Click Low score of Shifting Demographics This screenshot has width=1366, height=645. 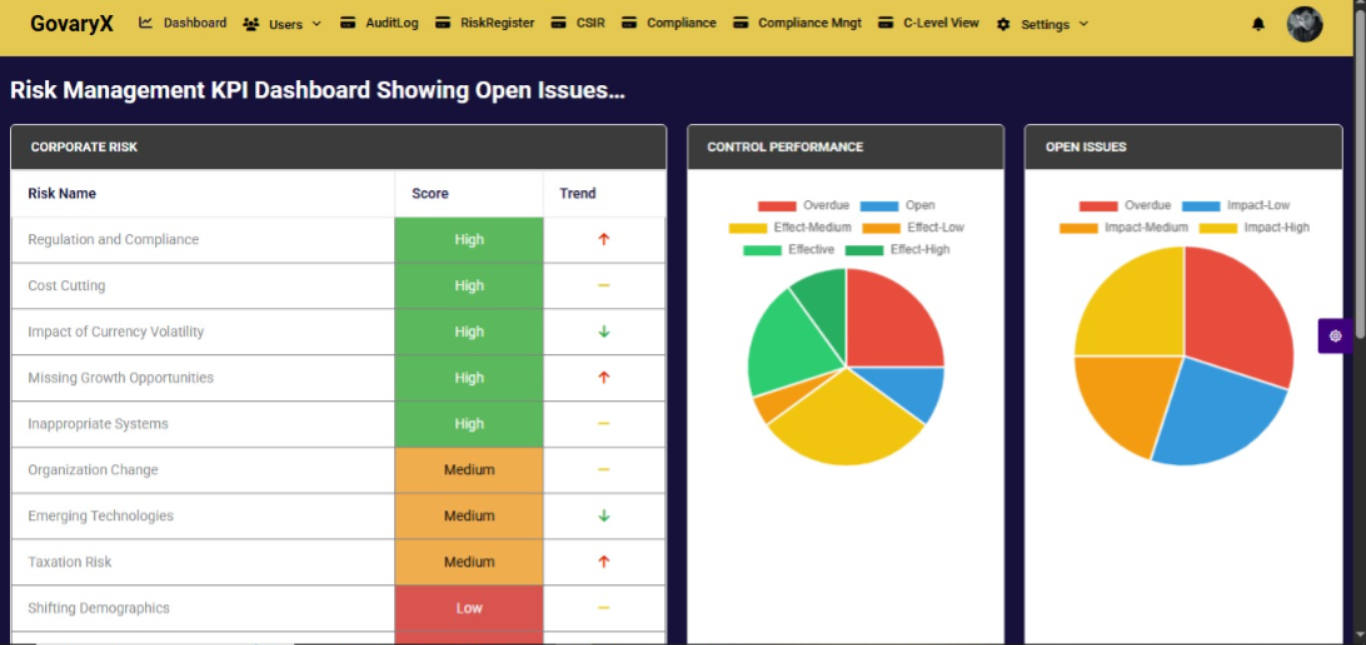click(x=469, y=608)
